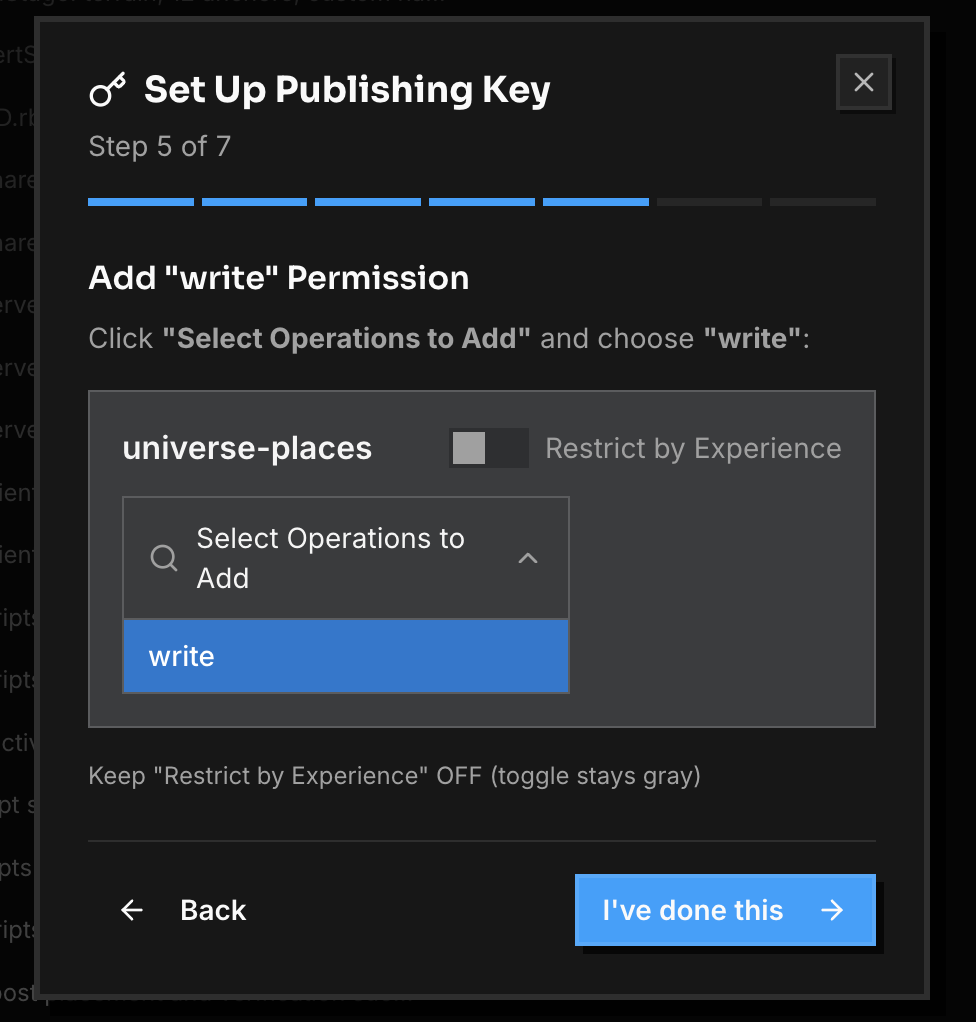
Task: Click the Step 5 of 7 text
Action: tap(160, 147)
